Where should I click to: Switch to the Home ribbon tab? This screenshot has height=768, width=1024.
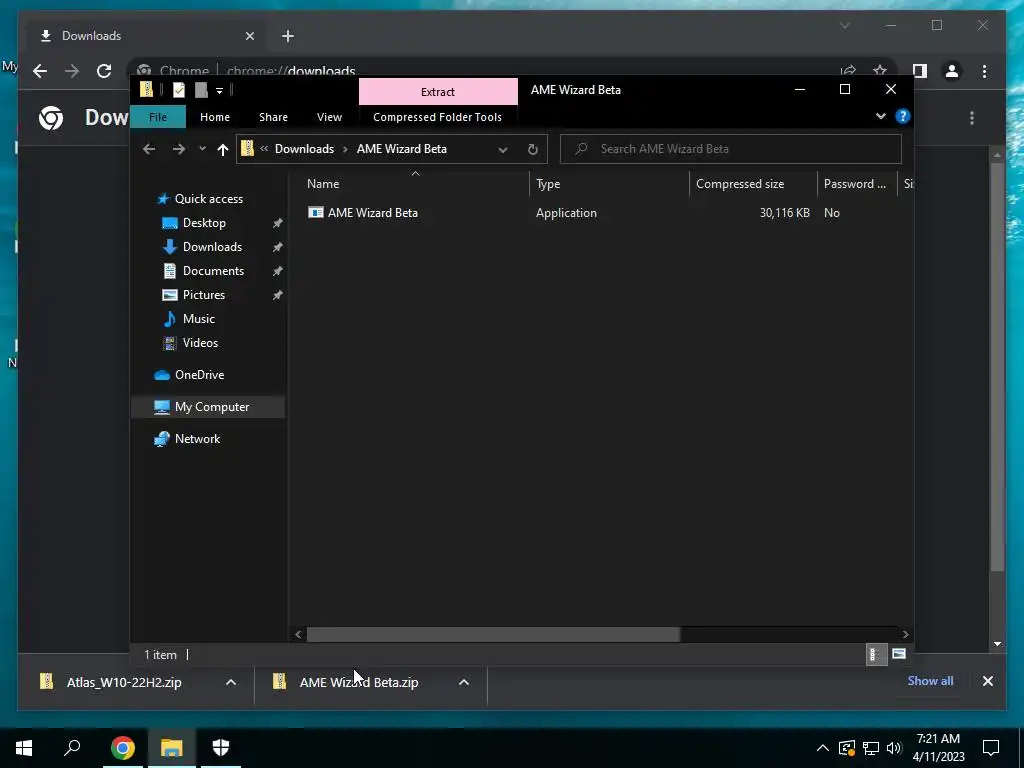tap(215, 117)
